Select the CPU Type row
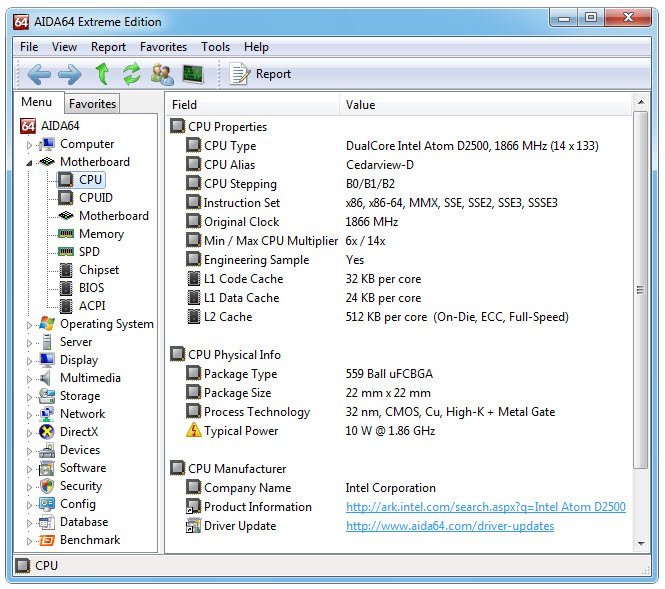Screen dimensions: 665x589 tap(399, 146)
